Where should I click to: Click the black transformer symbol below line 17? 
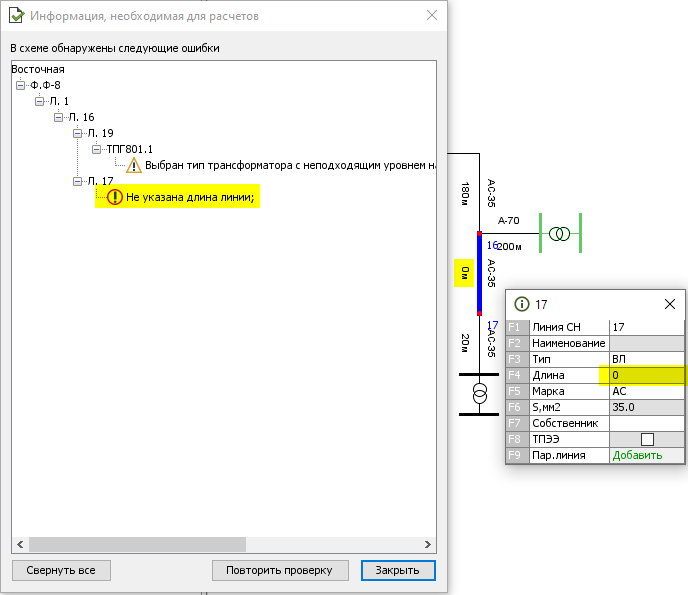click(x=480, y=394)
